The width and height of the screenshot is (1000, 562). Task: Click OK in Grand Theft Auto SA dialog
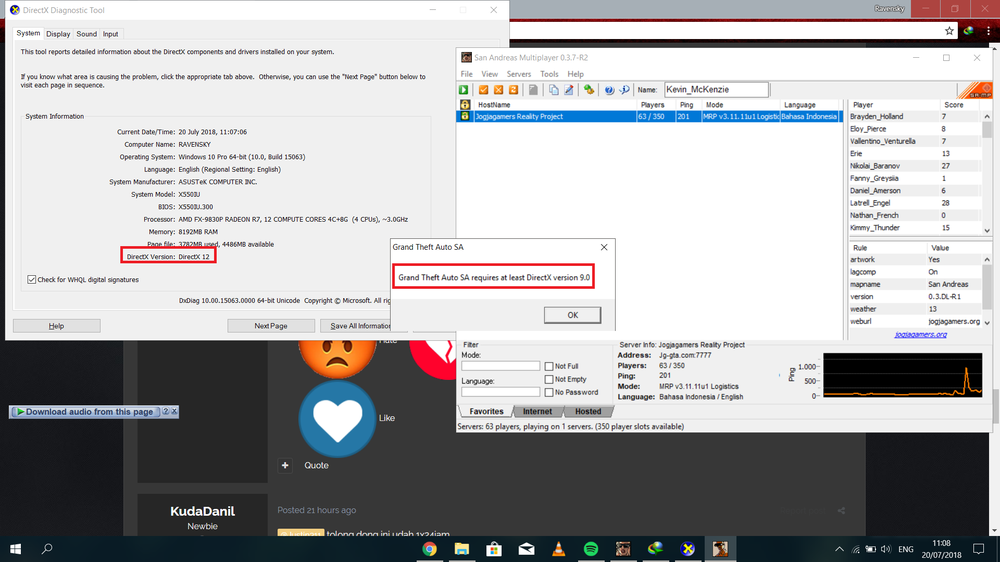(572, 315)
